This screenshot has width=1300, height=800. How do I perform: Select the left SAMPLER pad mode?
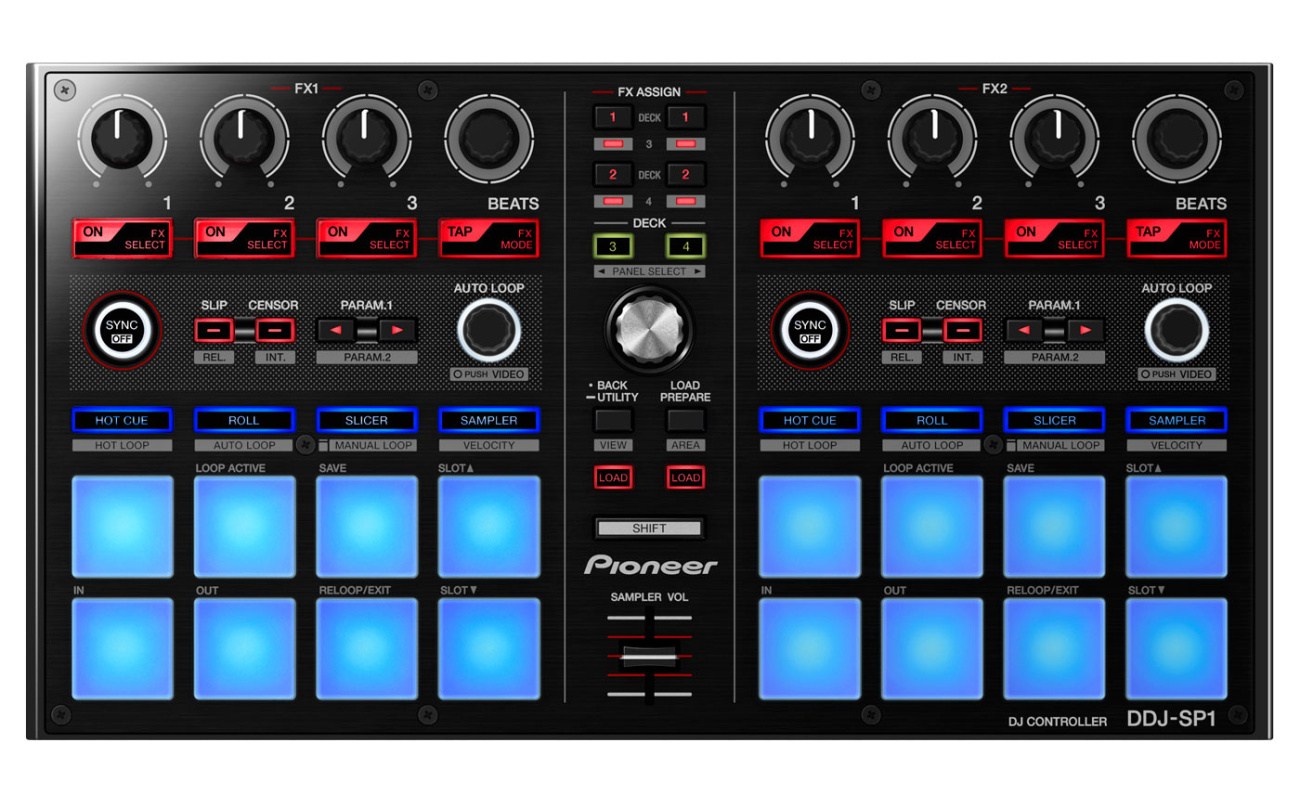click(x=489, y=420)
